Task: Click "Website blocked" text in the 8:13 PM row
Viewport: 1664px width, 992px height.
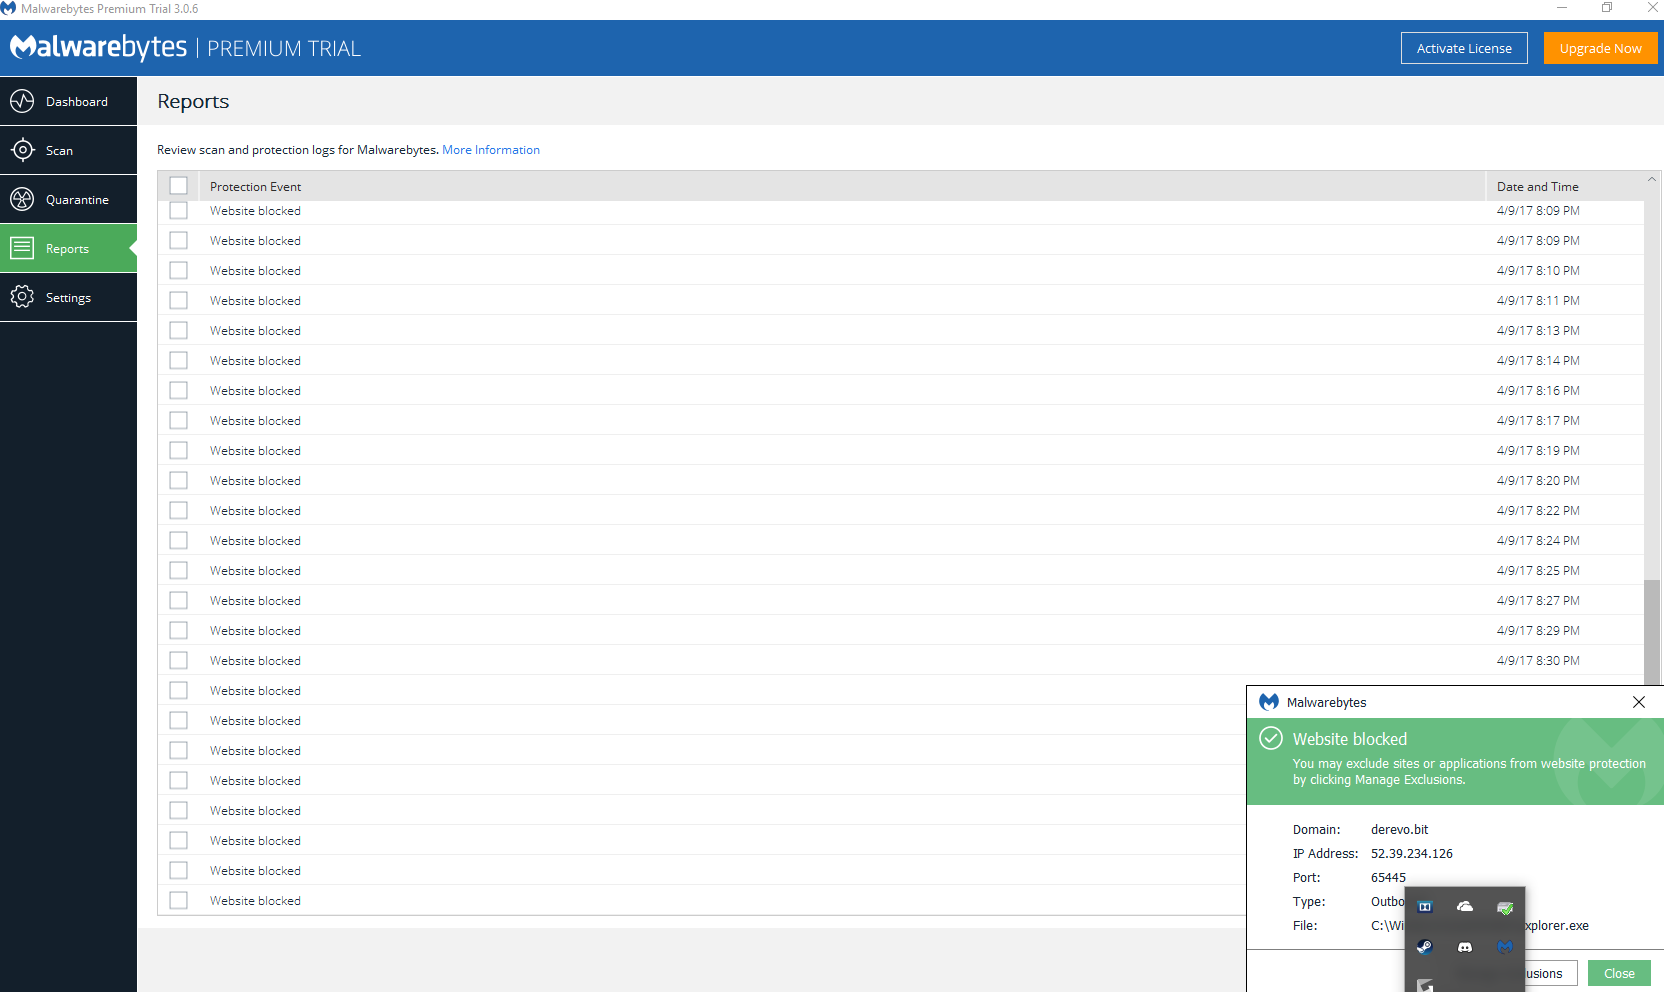Action: click(255, 330)
